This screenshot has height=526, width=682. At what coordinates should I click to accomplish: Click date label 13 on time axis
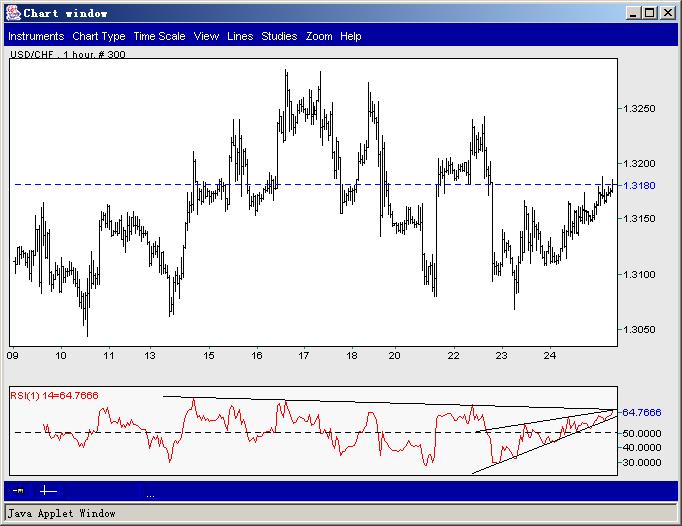click(x=150, y=355)
